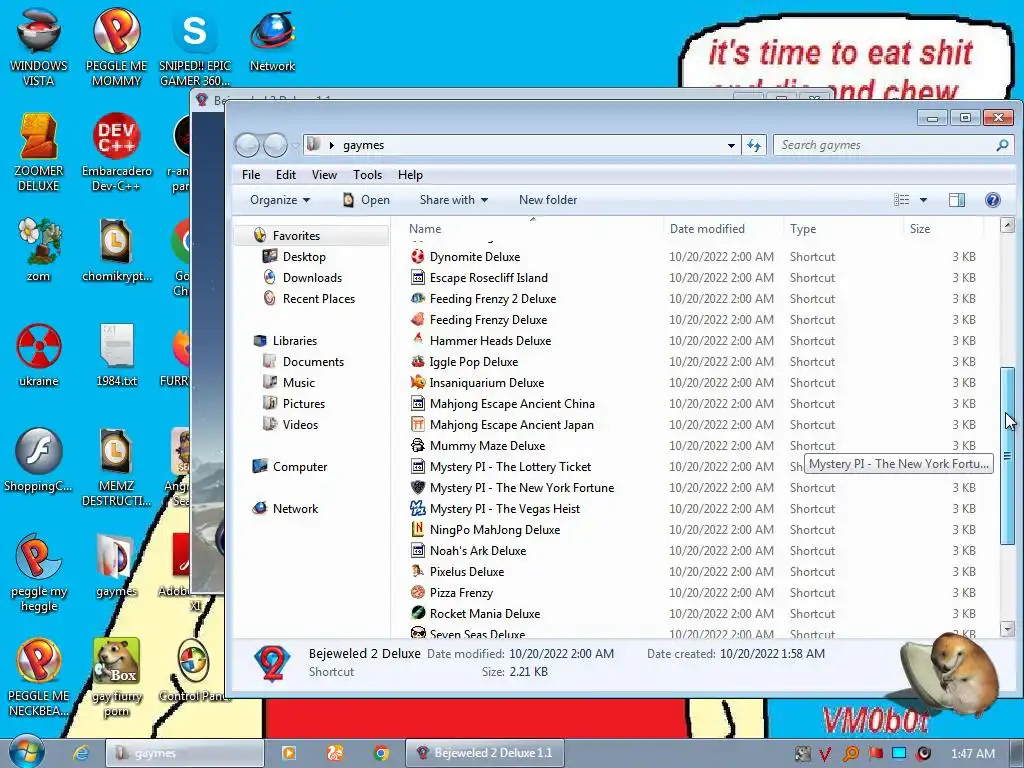Click the Pizza Frenzy pizza icon
This screenshot has height=768, width=1024.
[418, 592]
